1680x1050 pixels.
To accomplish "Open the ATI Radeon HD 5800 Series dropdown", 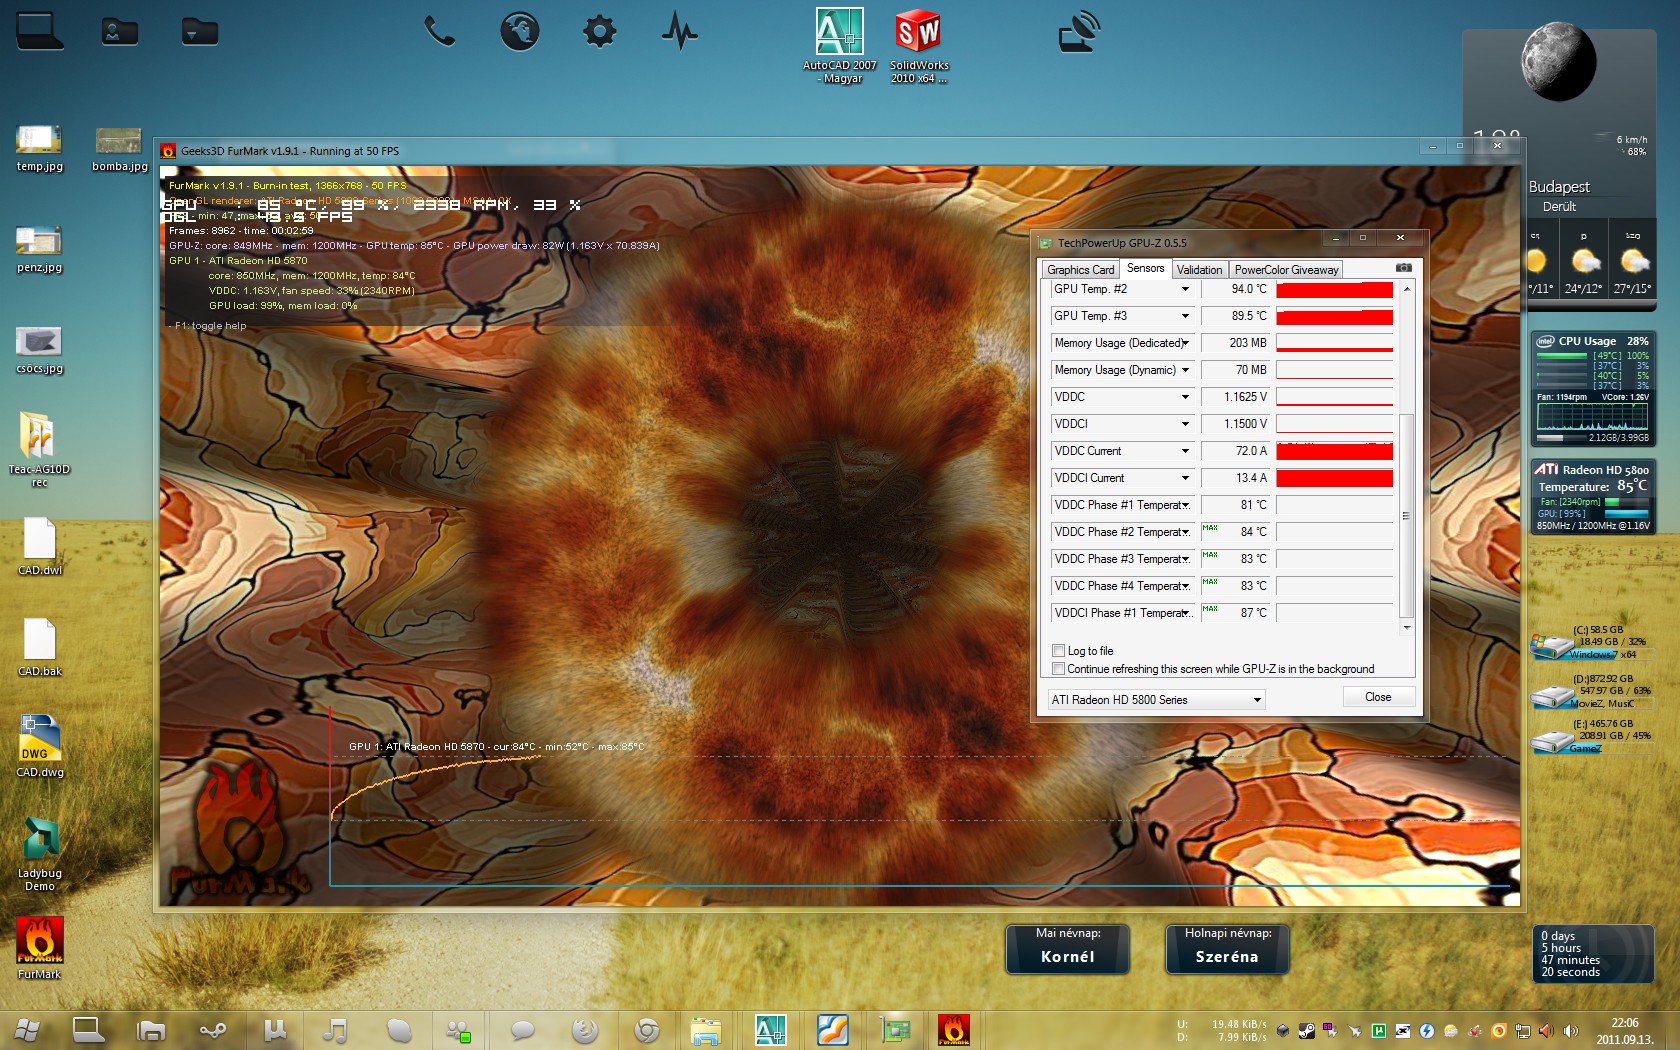I will point(1156,700).
